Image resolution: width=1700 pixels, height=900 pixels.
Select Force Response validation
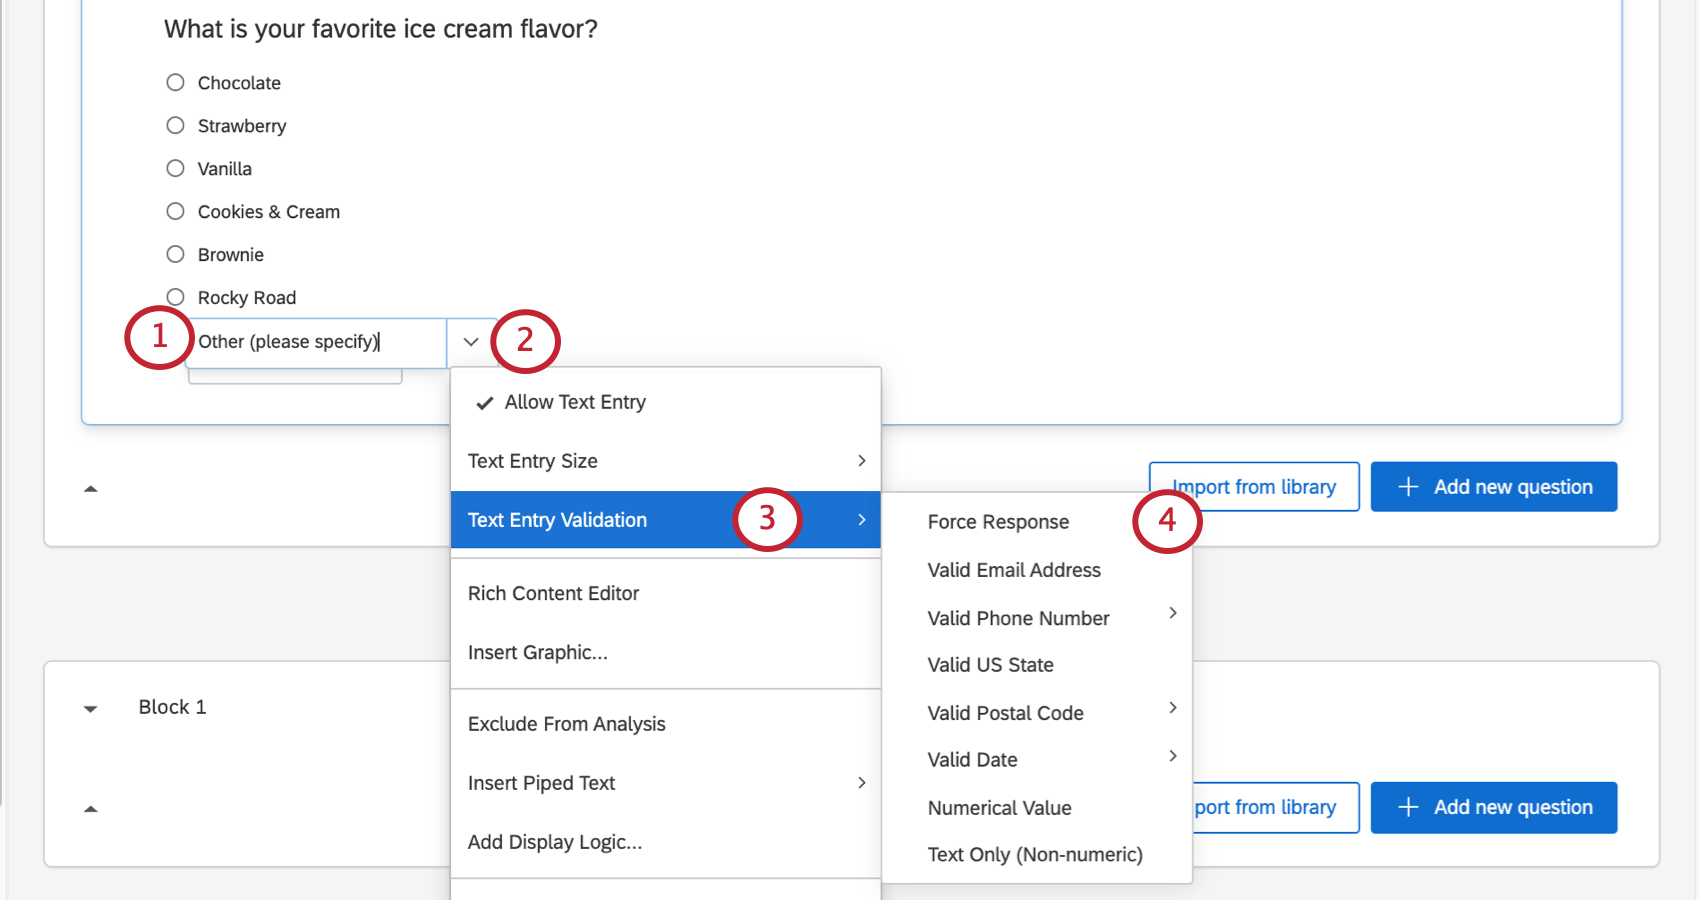998,521
